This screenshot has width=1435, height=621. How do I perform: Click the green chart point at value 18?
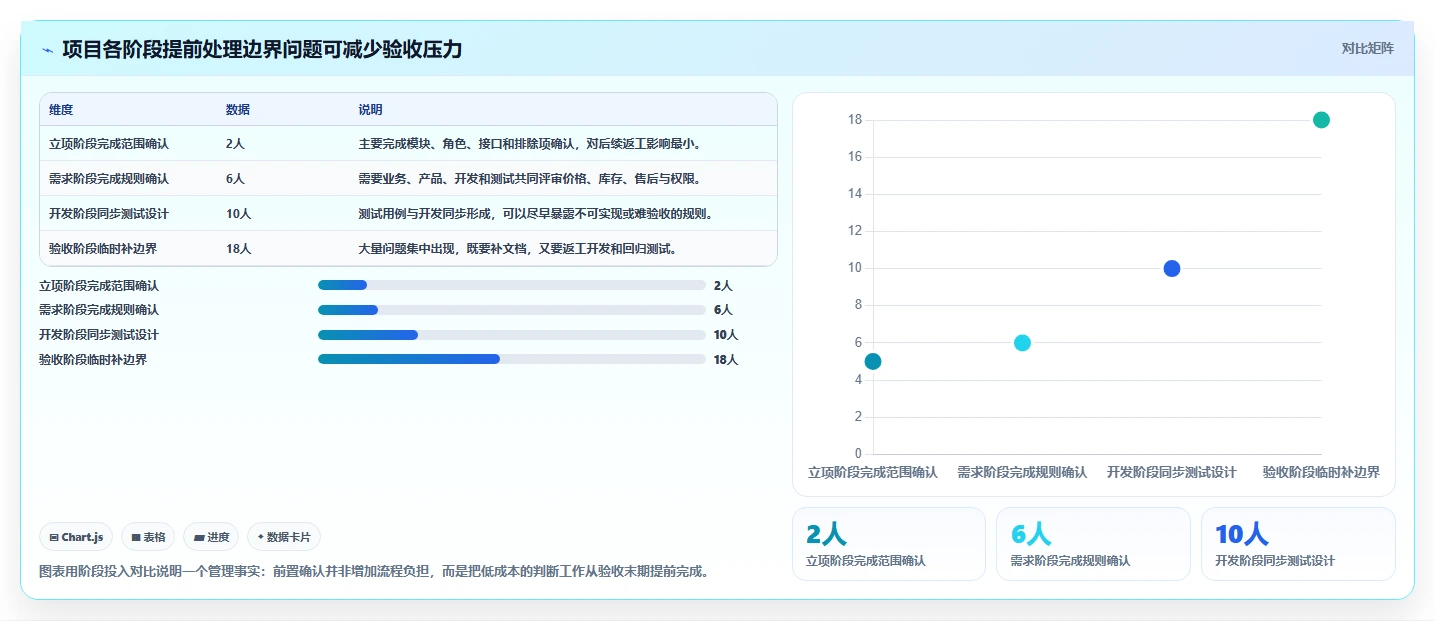coord(1321,120)
